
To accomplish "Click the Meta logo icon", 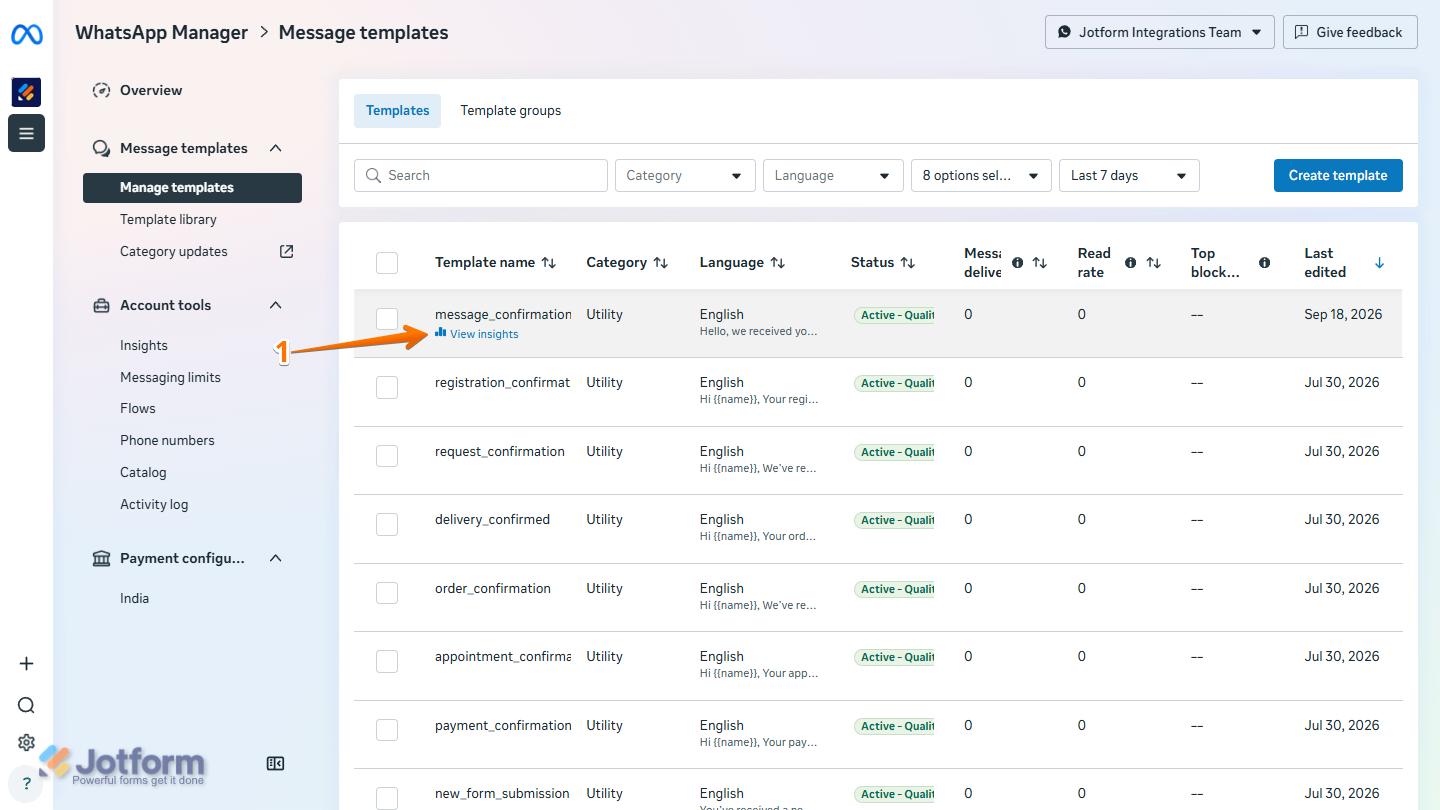I will [26, 35].
